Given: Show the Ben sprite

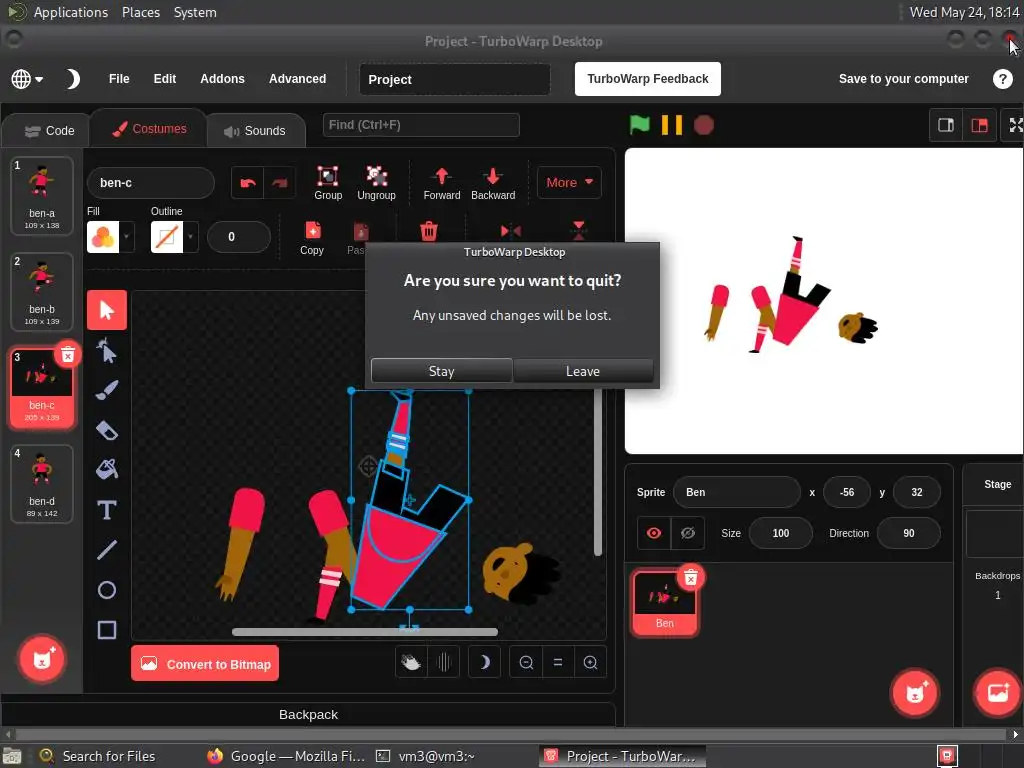Looking at the screenshot, I should pos(654,533).
